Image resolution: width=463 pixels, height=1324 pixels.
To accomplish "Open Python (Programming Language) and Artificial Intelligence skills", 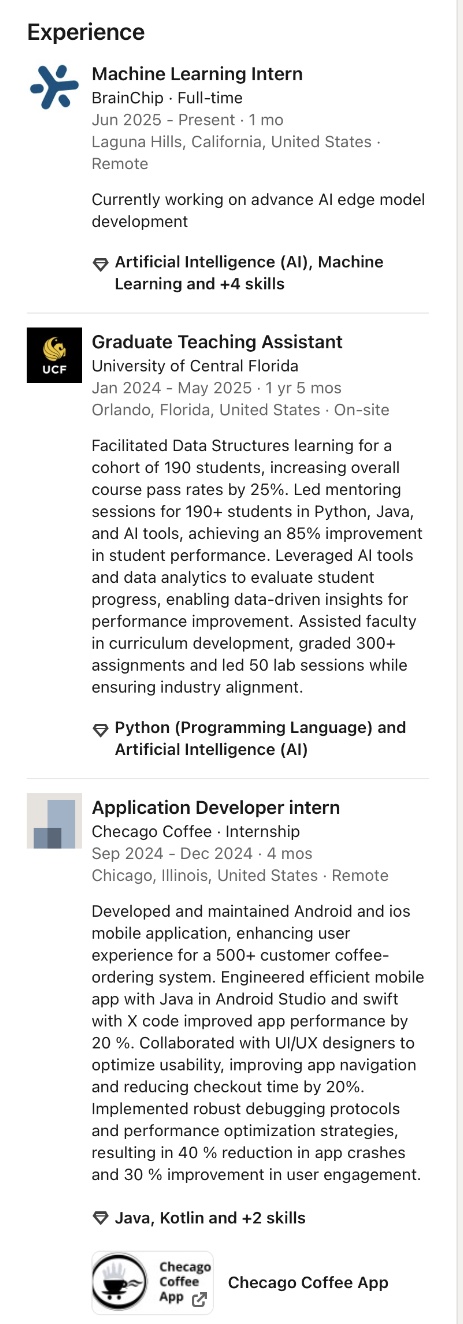I will click(260, 738).
